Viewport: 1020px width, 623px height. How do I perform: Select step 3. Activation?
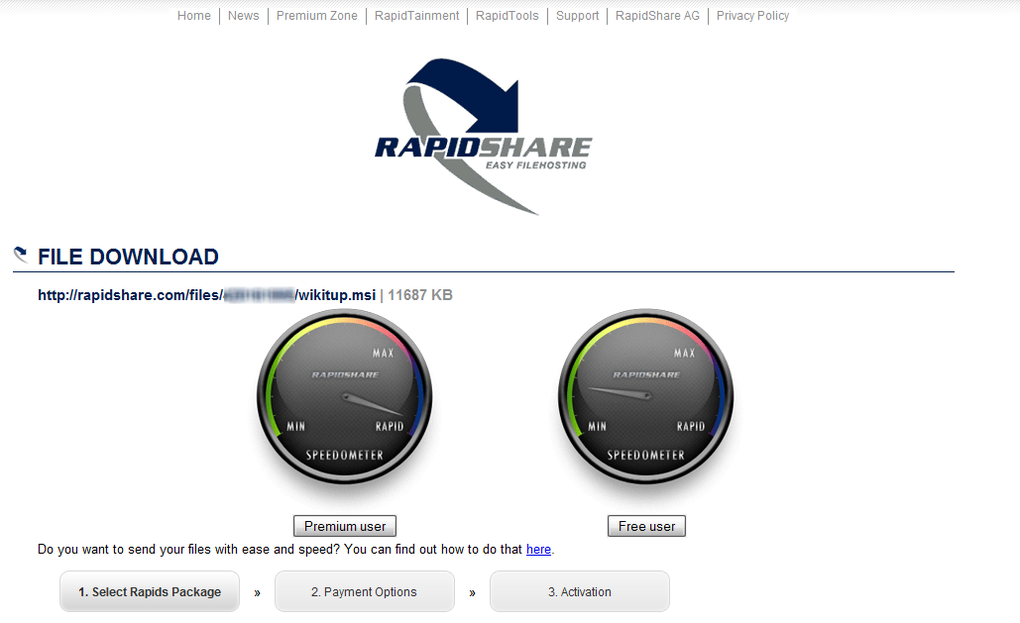(580, 592)
